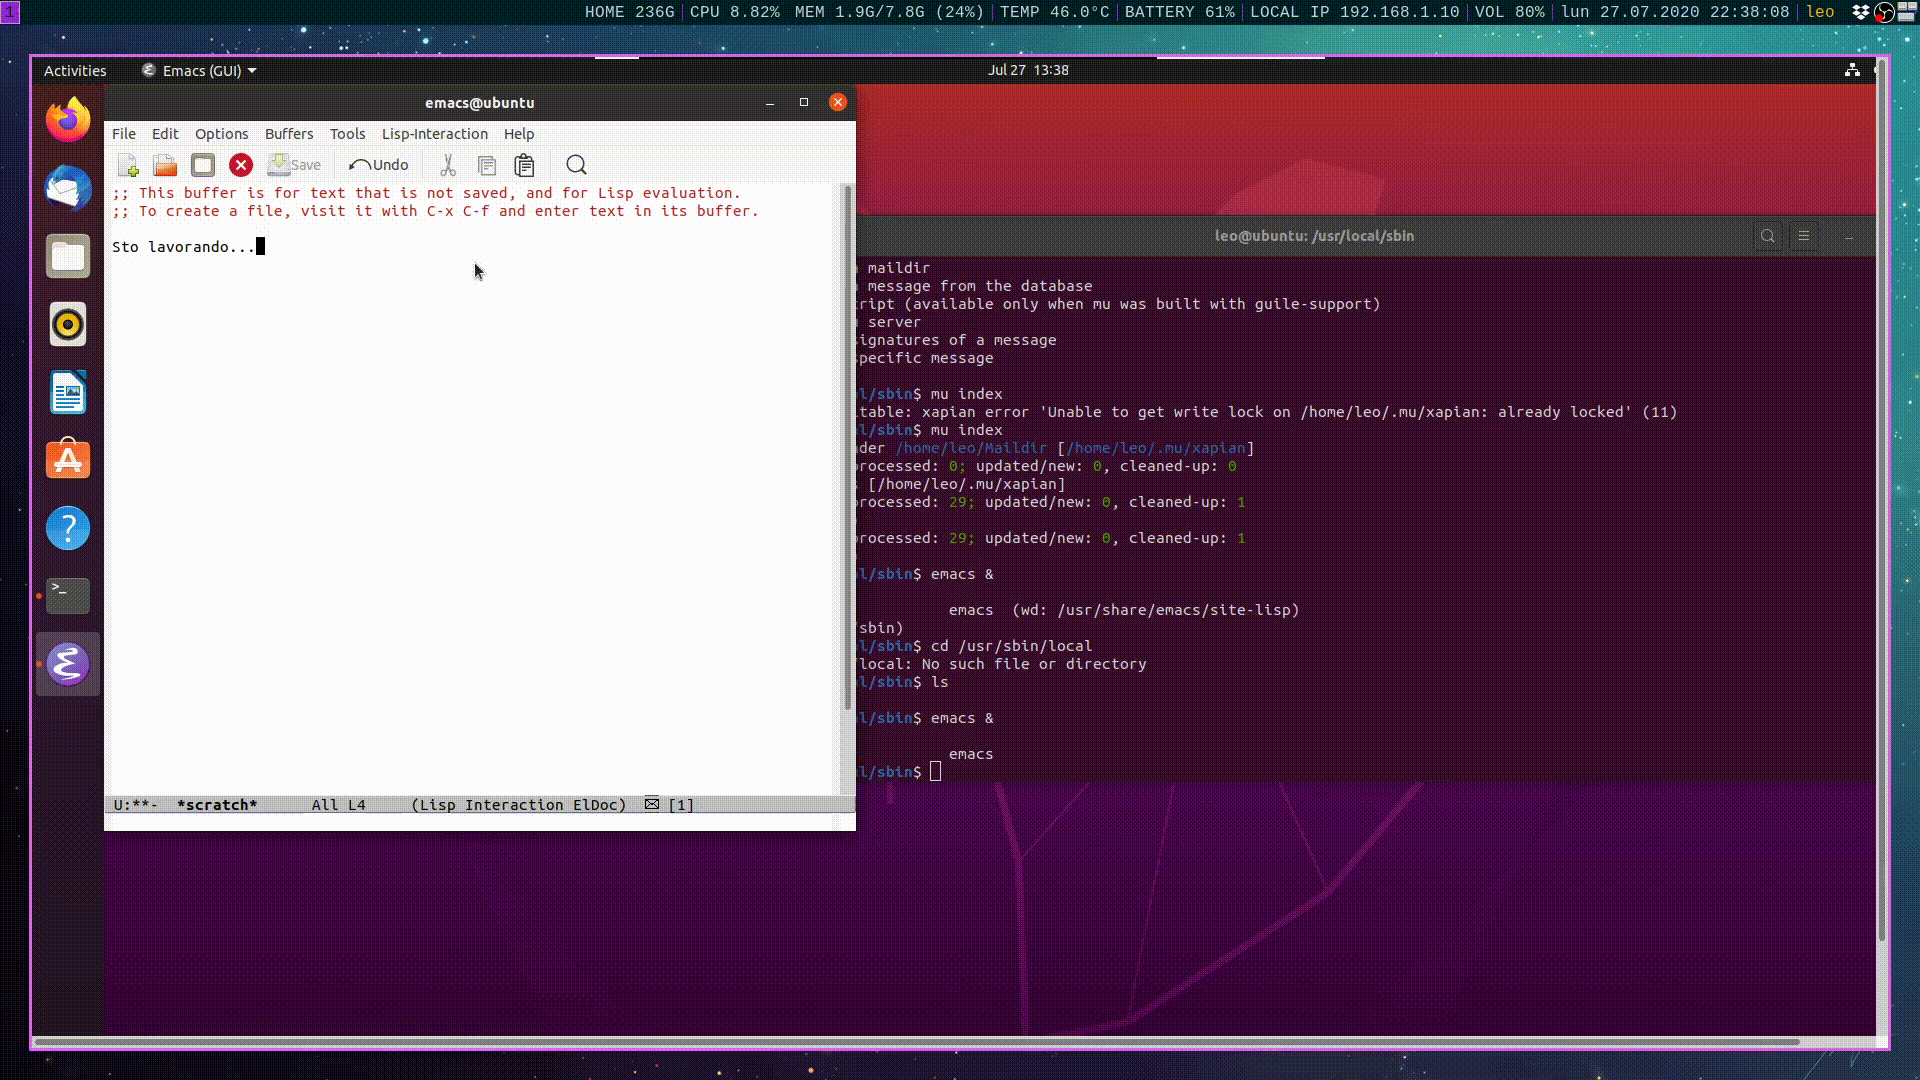Screen dimensions: 1920x1080
Task: Open Ubuntu Software from the dock
Action: (68, 460)
